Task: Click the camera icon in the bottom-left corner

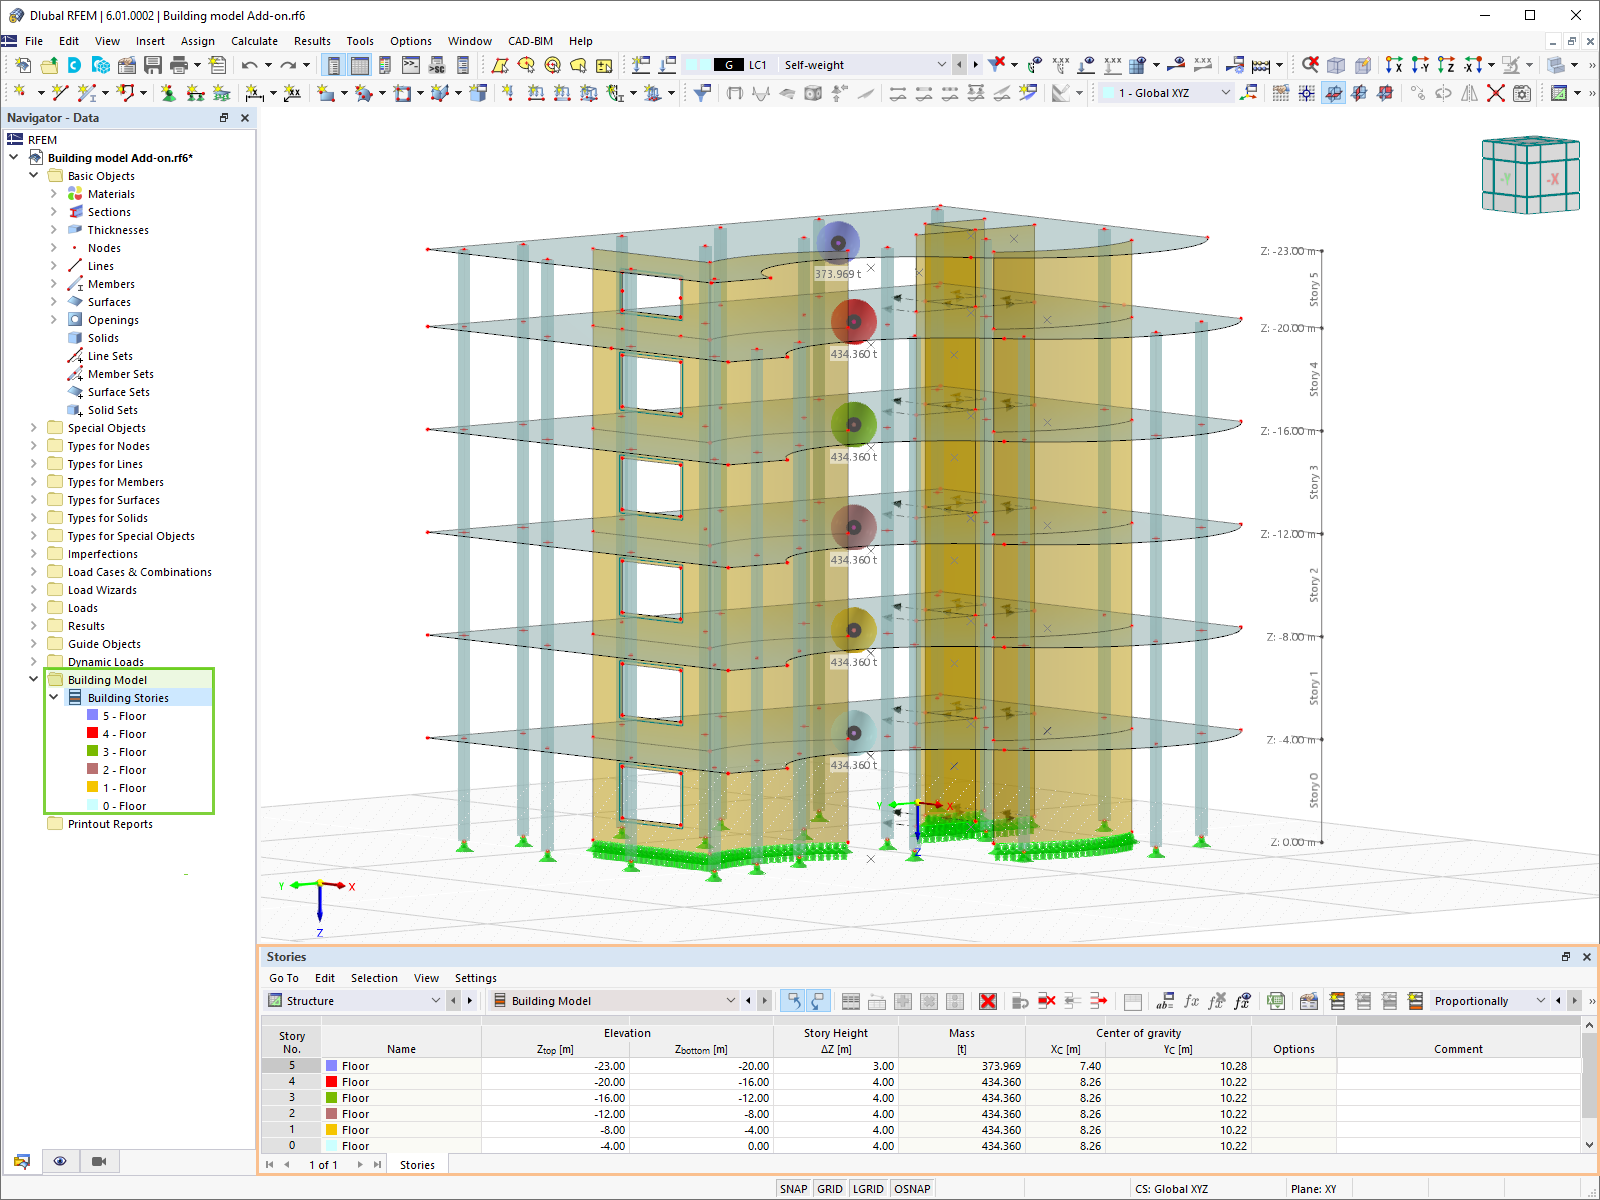Action: [x=97, y=1161]
